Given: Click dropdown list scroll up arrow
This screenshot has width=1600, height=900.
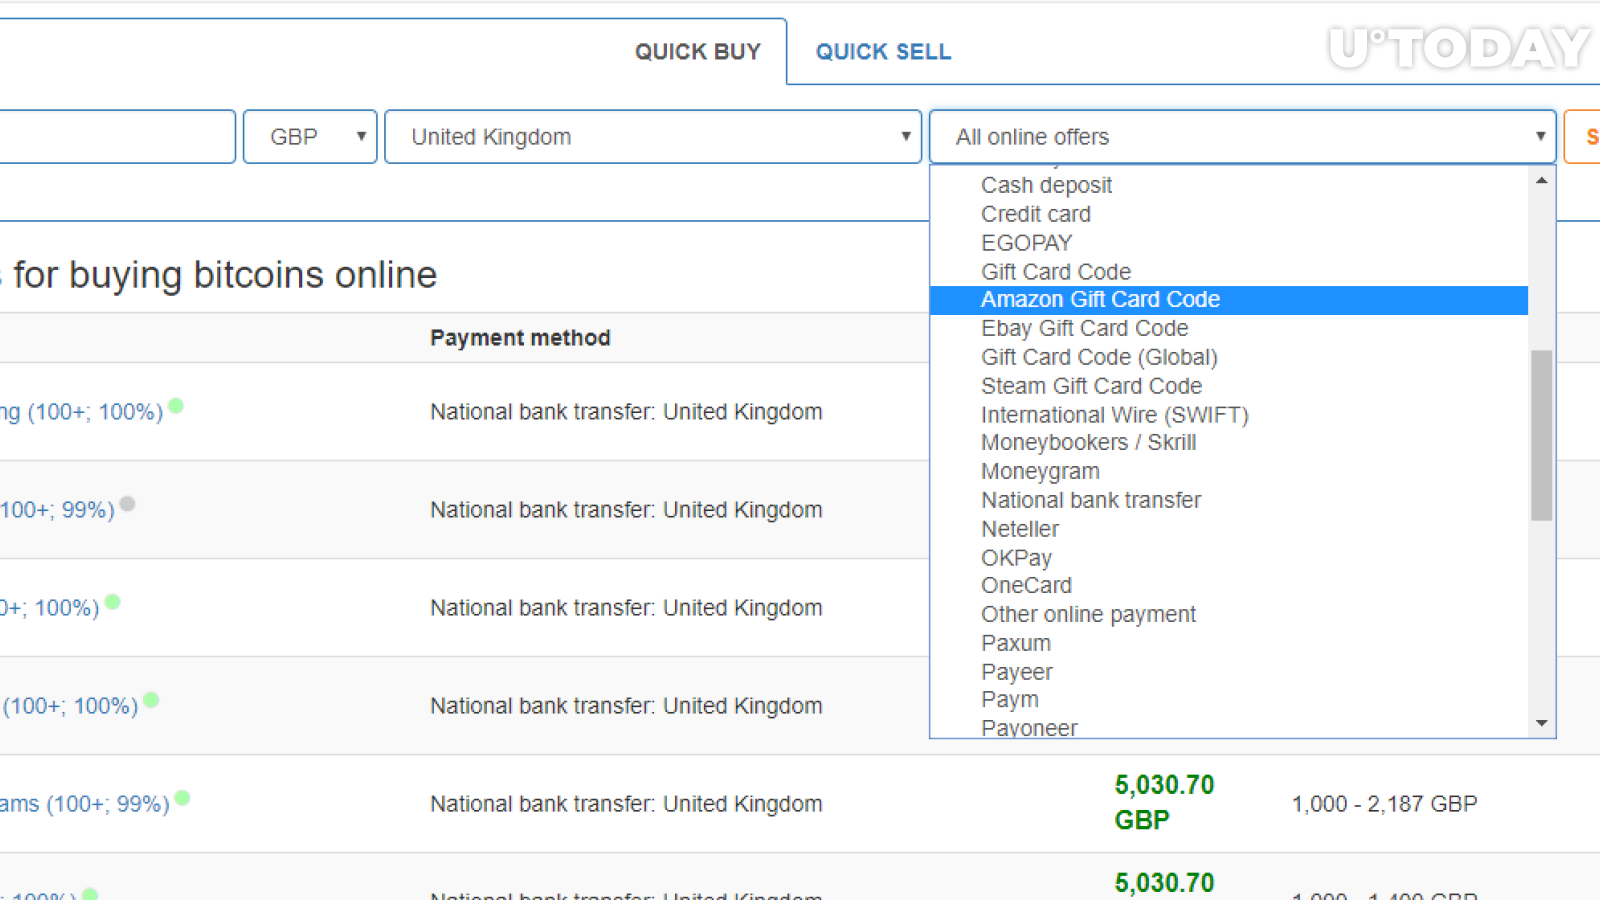Looking at the screenshot, I should (1541, 180).
